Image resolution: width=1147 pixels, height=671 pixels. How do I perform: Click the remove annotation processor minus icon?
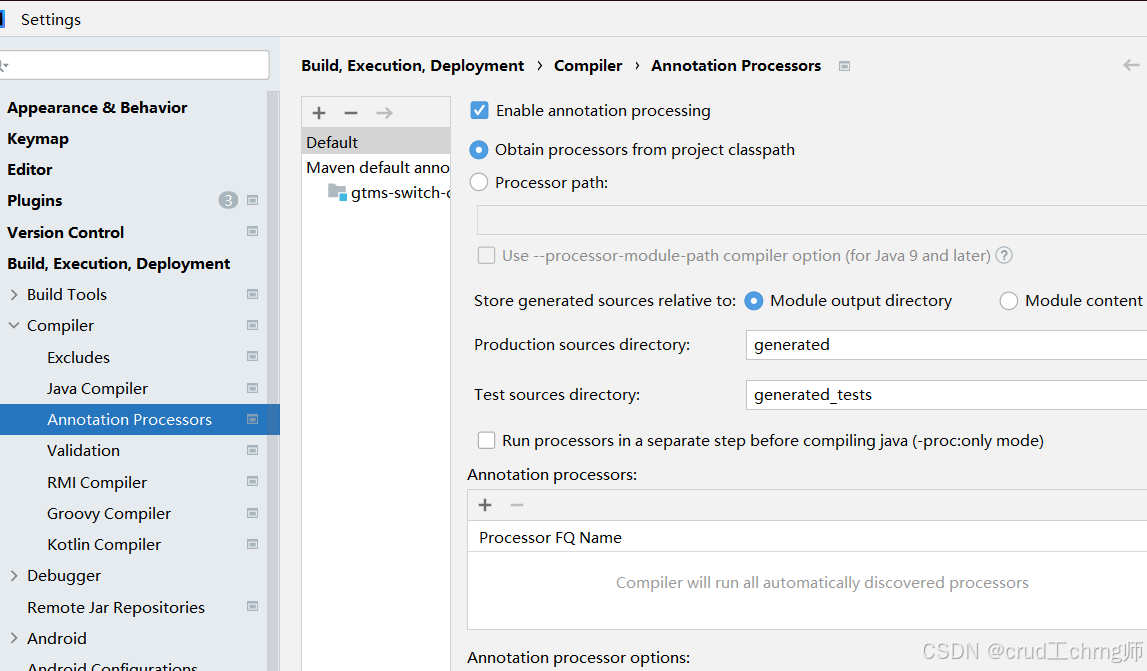517,505
